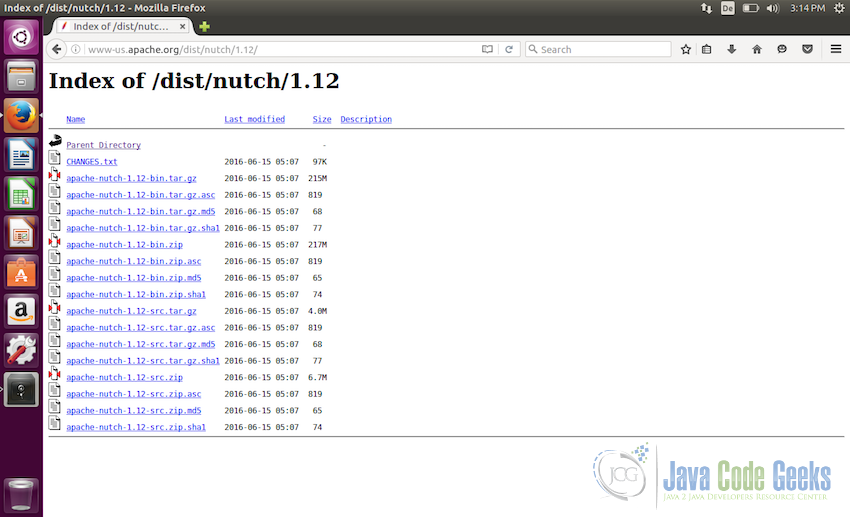Open Ubuntu Dash search in launcher
This screenshot has width=850, height=517.
coord(21,37)
